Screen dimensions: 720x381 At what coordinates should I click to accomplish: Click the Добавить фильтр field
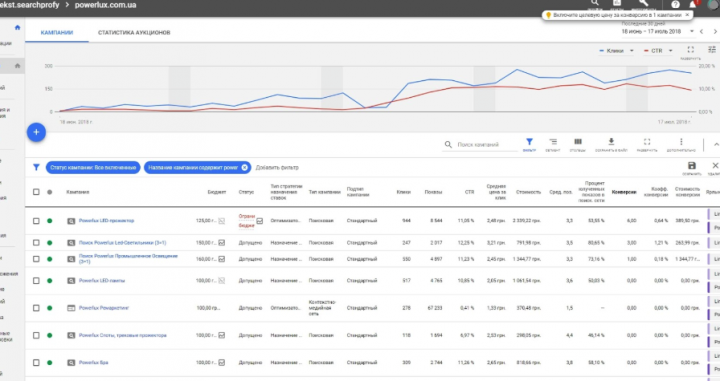pyautogui.click(x=277, y=168)
